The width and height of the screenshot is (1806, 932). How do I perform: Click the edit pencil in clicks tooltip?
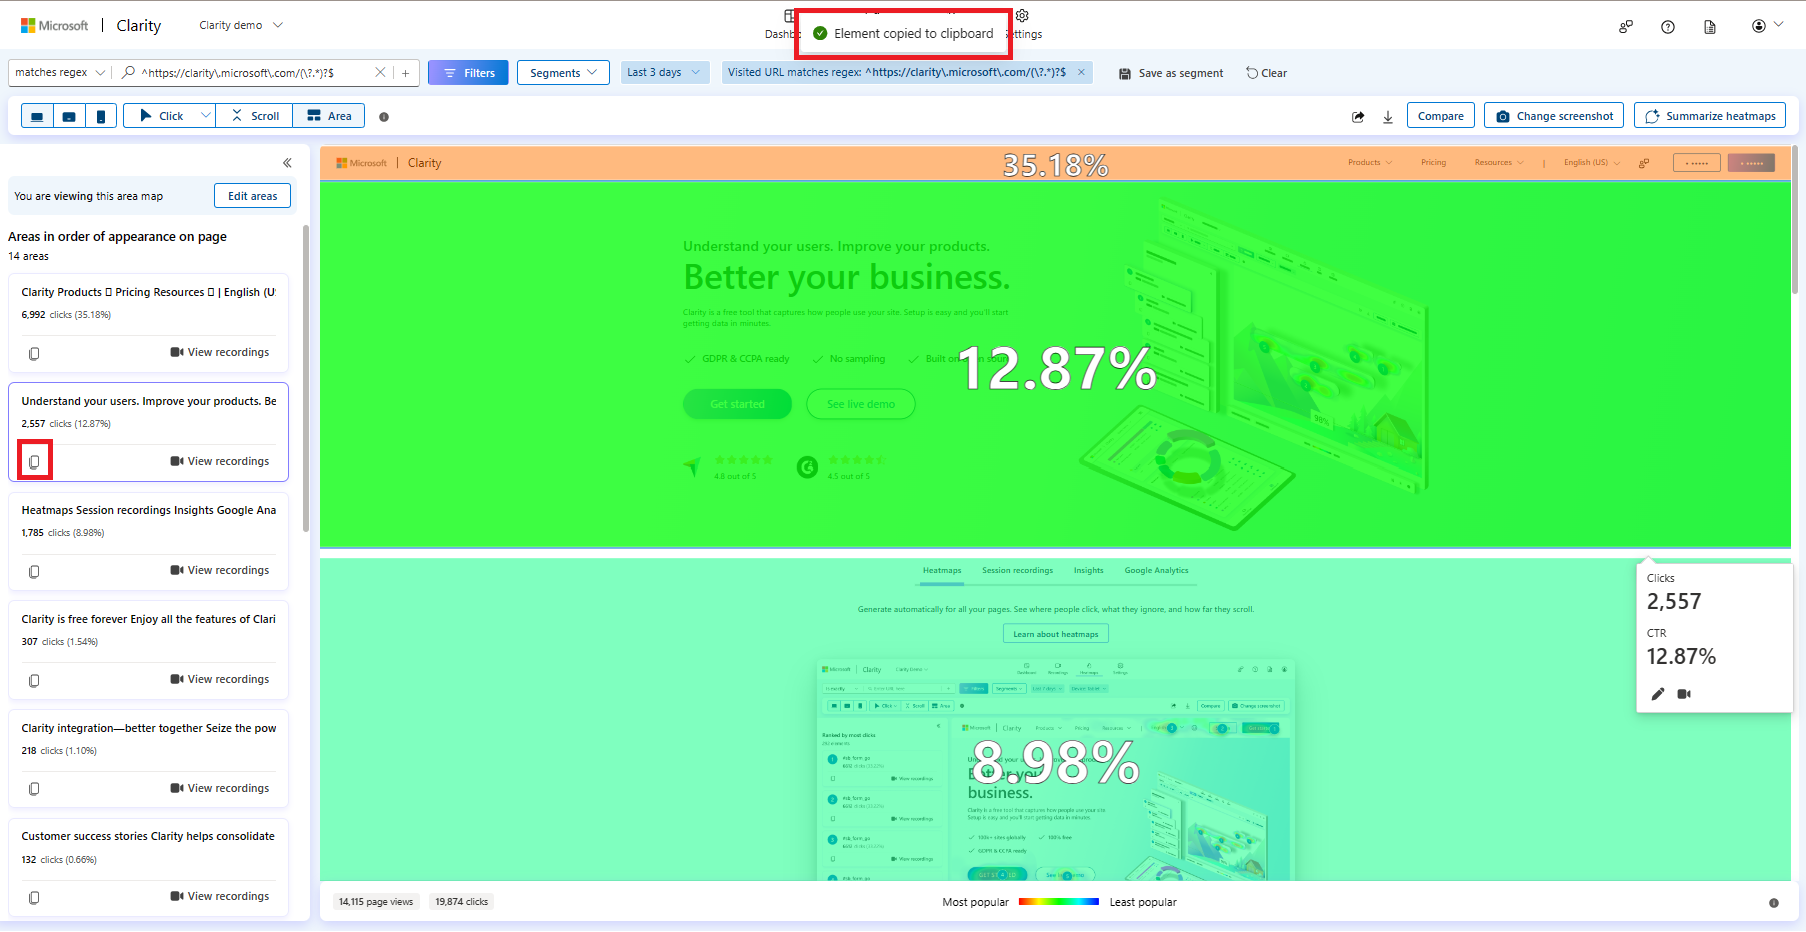click(x=1657, y=694)
